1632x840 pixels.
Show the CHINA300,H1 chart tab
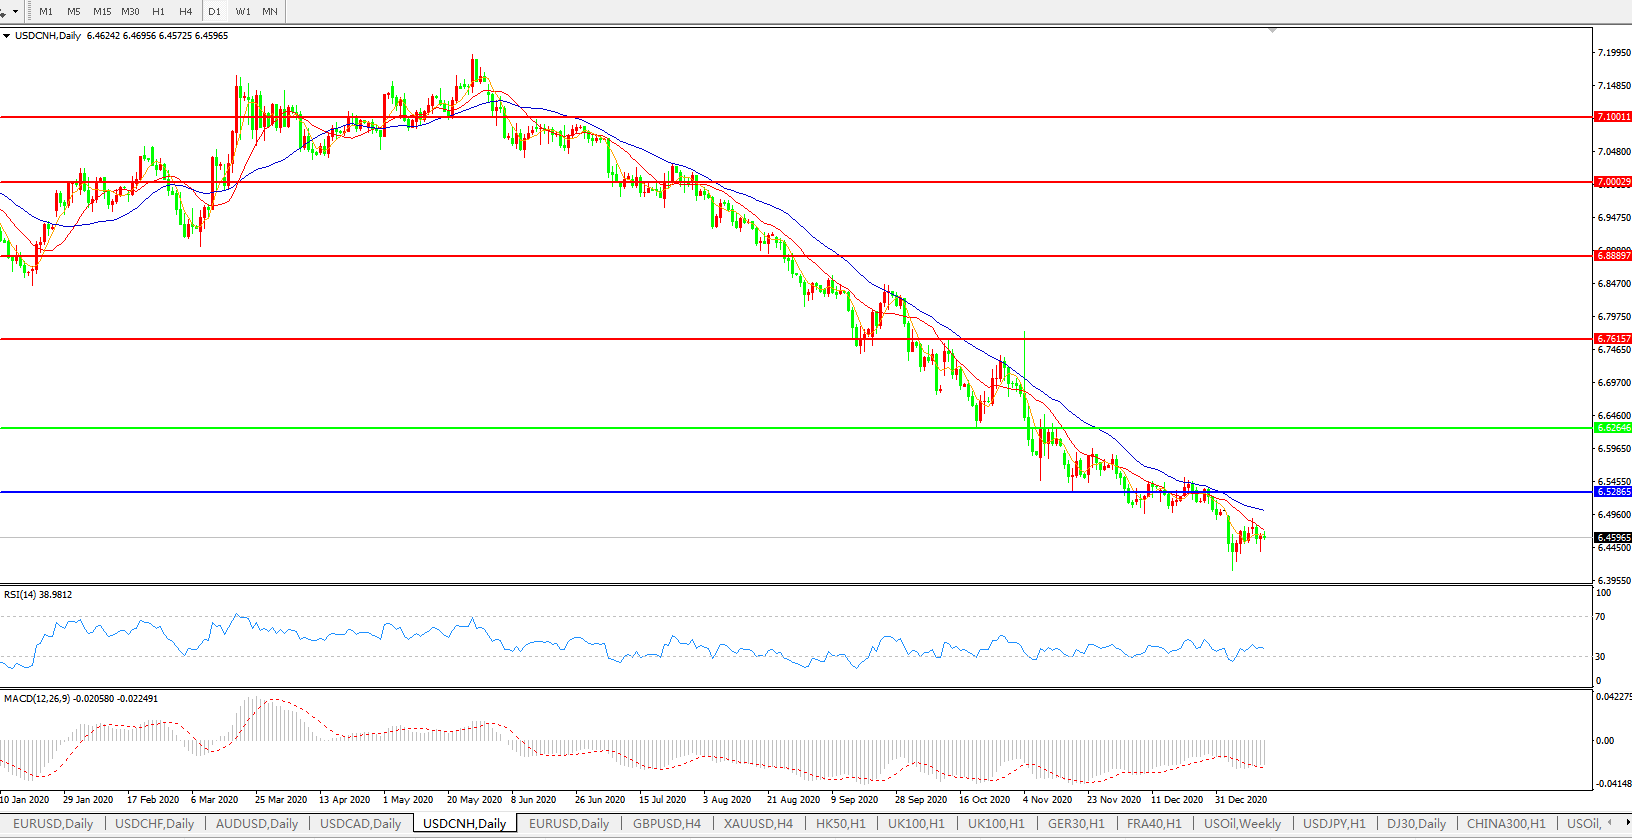(x=1506, y=824)
